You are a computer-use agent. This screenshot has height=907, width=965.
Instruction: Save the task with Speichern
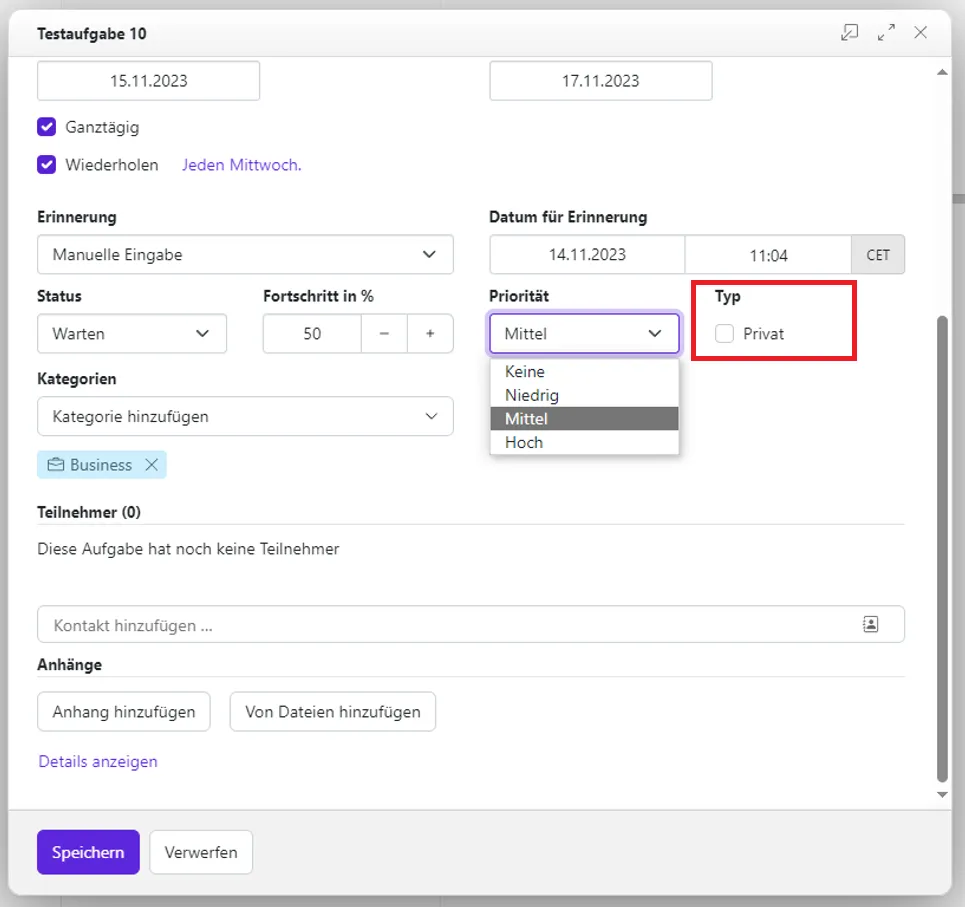tap(88, 852)
